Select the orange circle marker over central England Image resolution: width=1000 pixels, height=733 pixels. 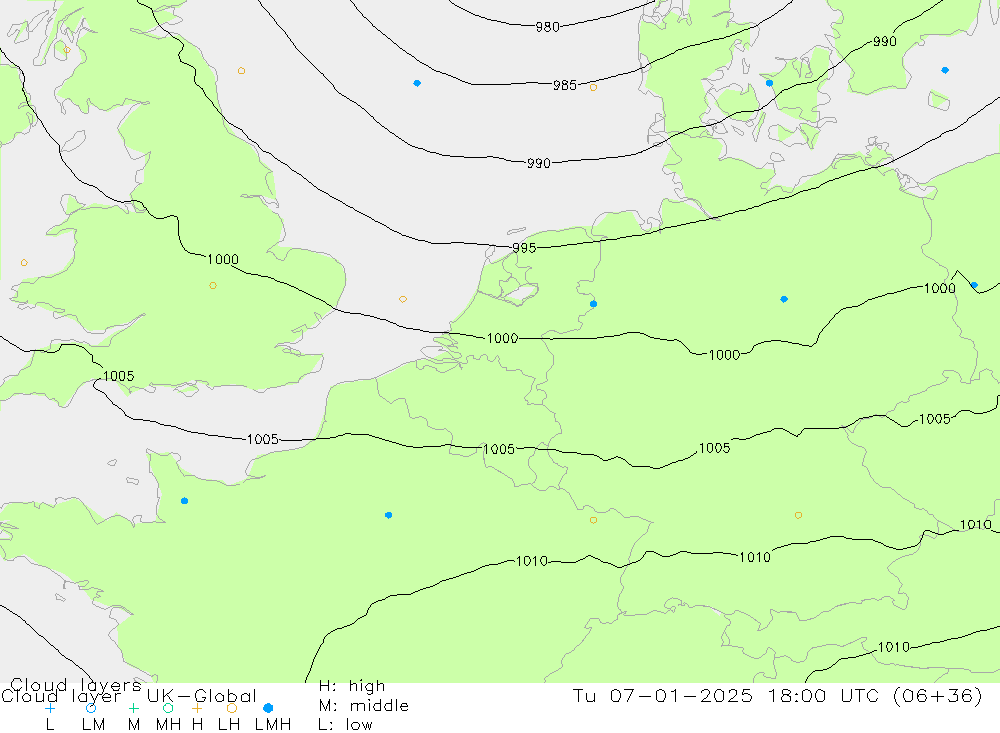click(x=213, y=285)
